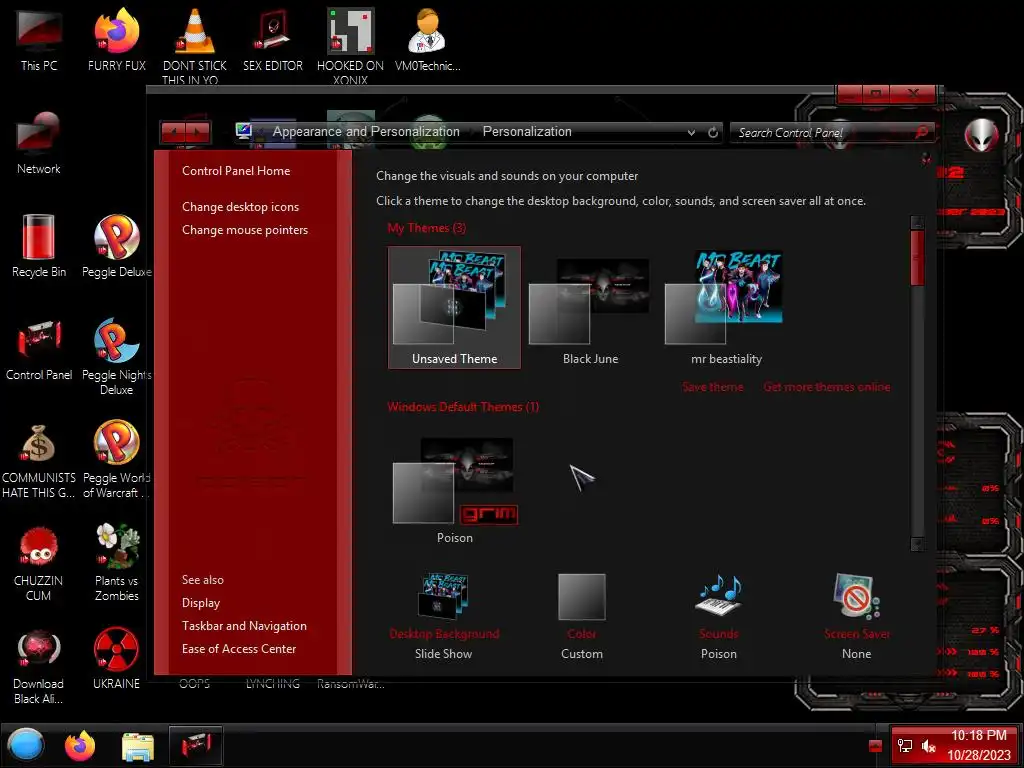Image resolution: width=1024 pixels, height=768 pixels.
Task: Click the Start orb on the taskbar
Action: tap(26, 745)
